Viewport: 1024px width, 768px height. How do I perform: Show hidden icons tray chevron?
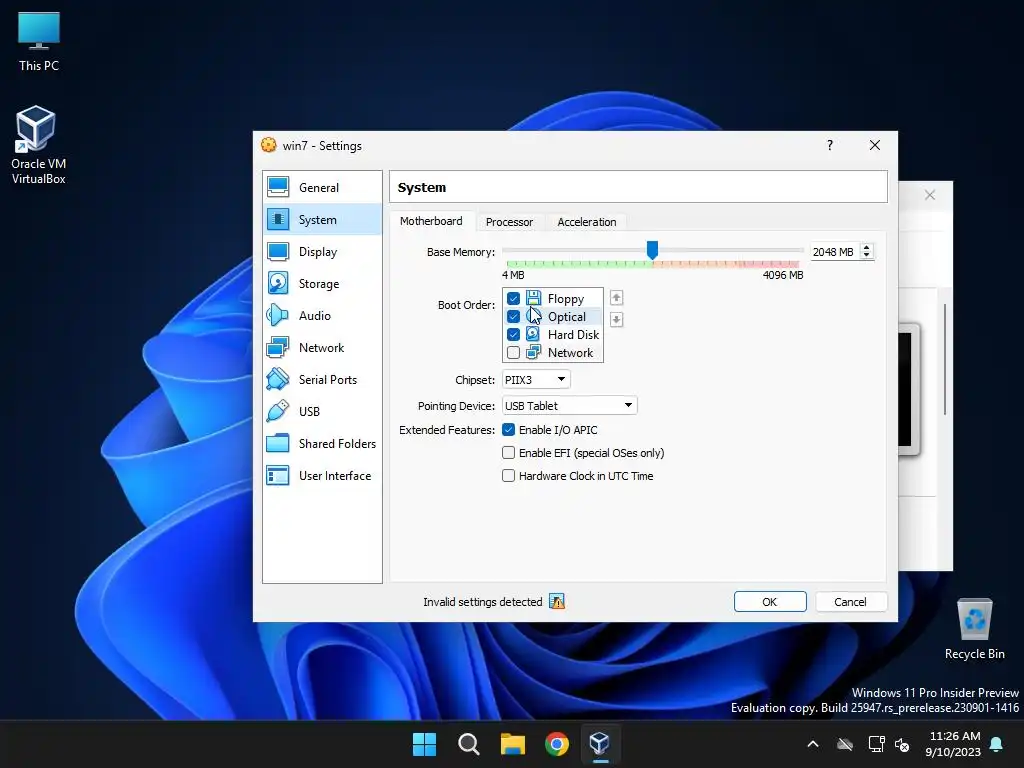[813, 744]
